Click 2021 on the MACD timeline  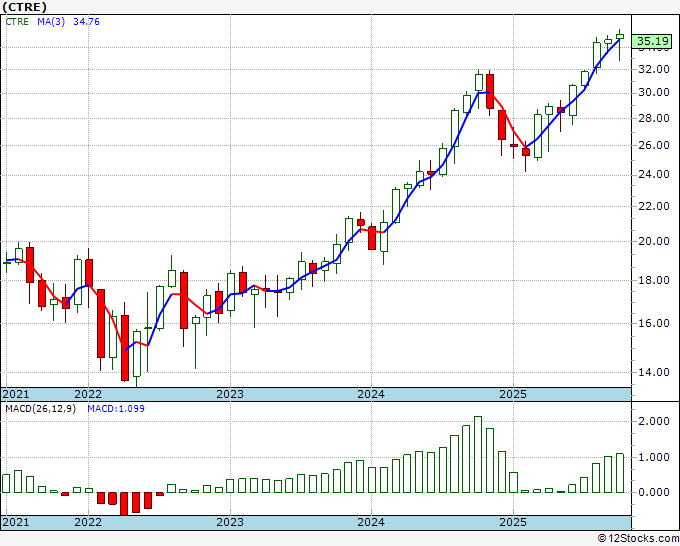coord(16,522)
